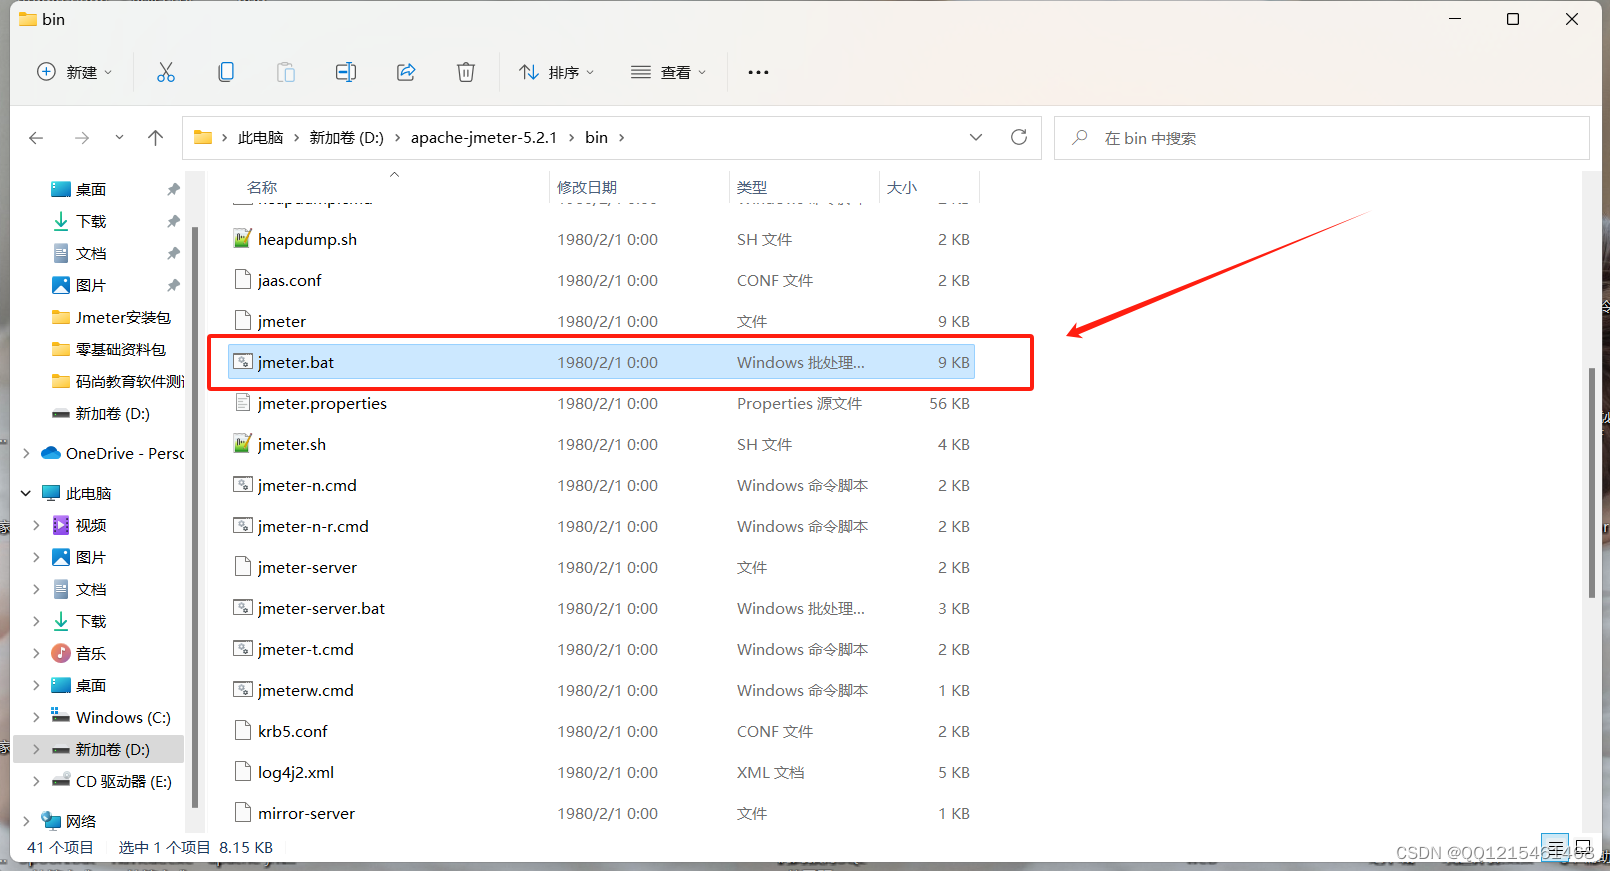Click the Rename icon in toolbar
Image resolution: width=1610 pixels, height=871 pixels.
coord(346,72)
